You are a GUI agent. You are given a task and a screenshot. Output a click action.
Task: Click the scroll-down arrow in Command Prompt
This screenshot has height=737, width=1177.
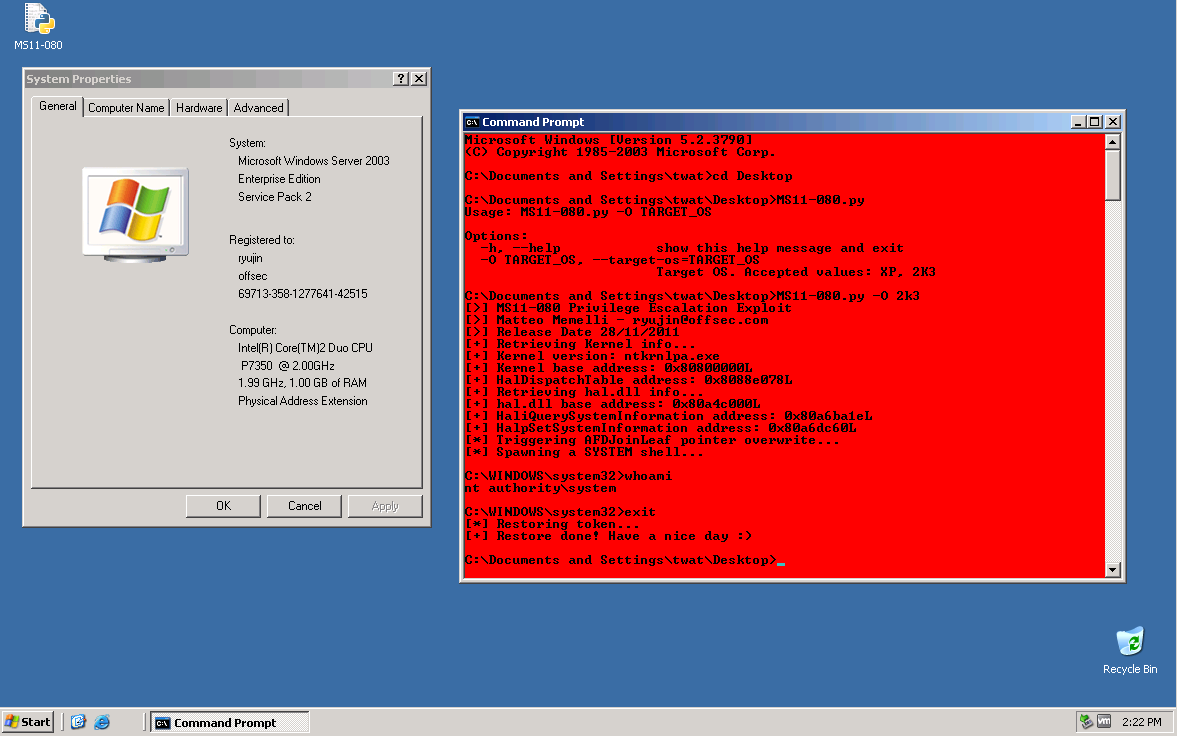click(1111, 568)
